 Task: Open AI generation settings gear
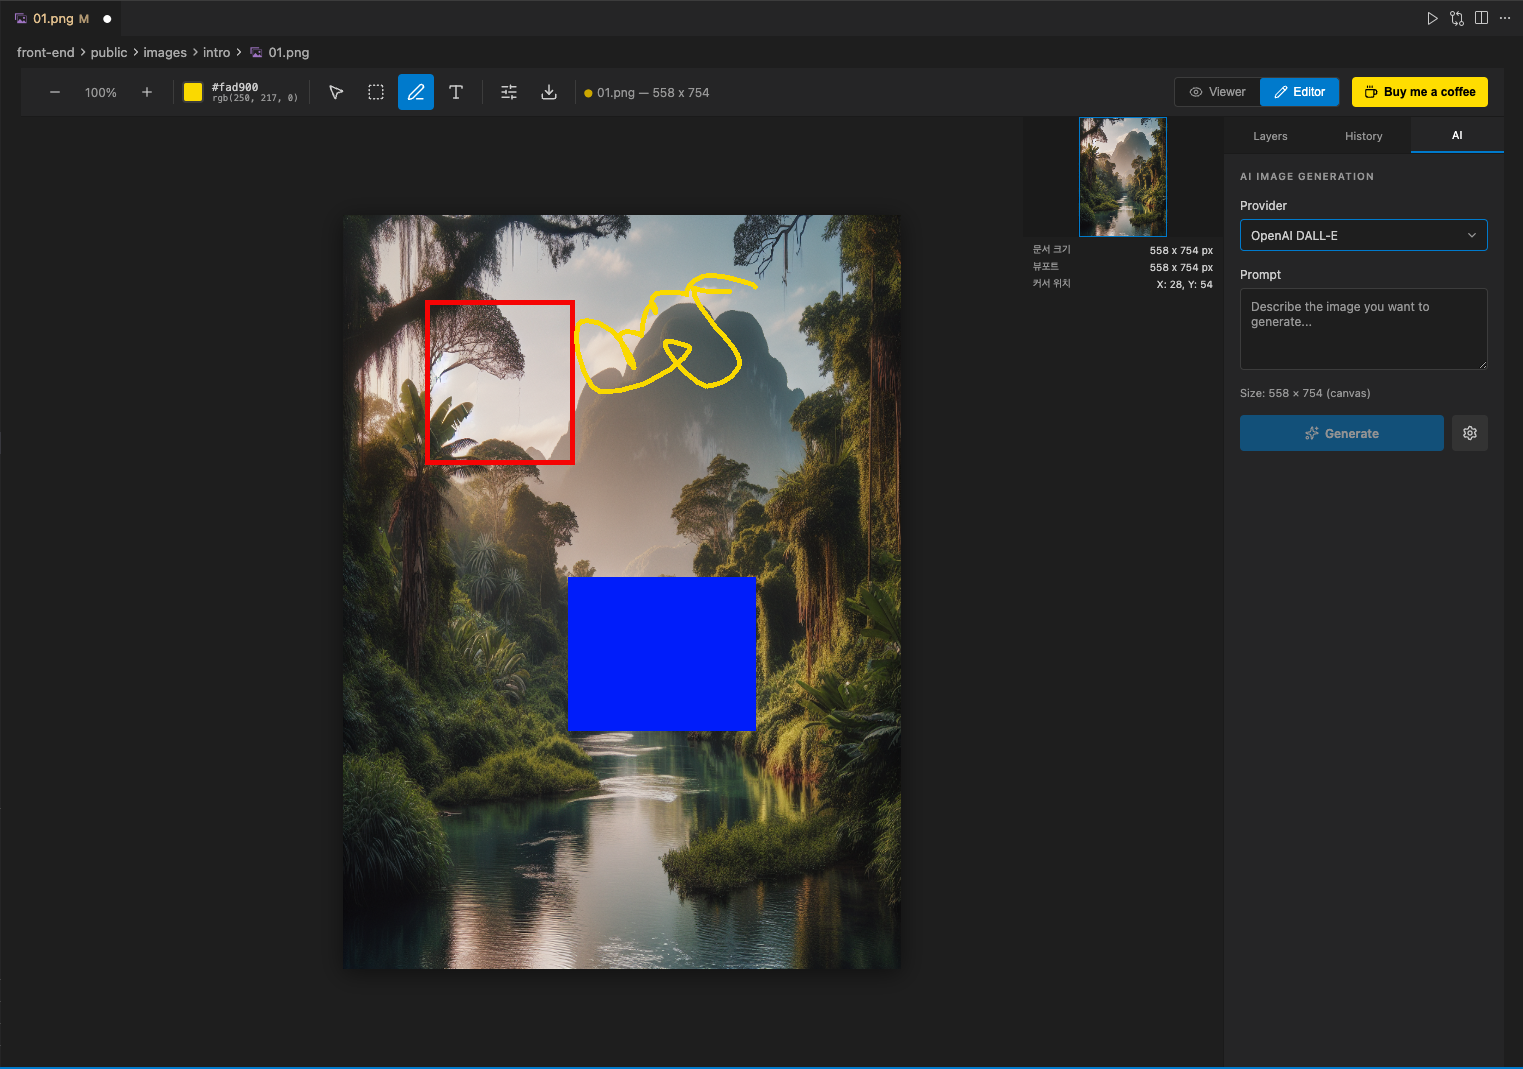click(x=1469, y=432)
